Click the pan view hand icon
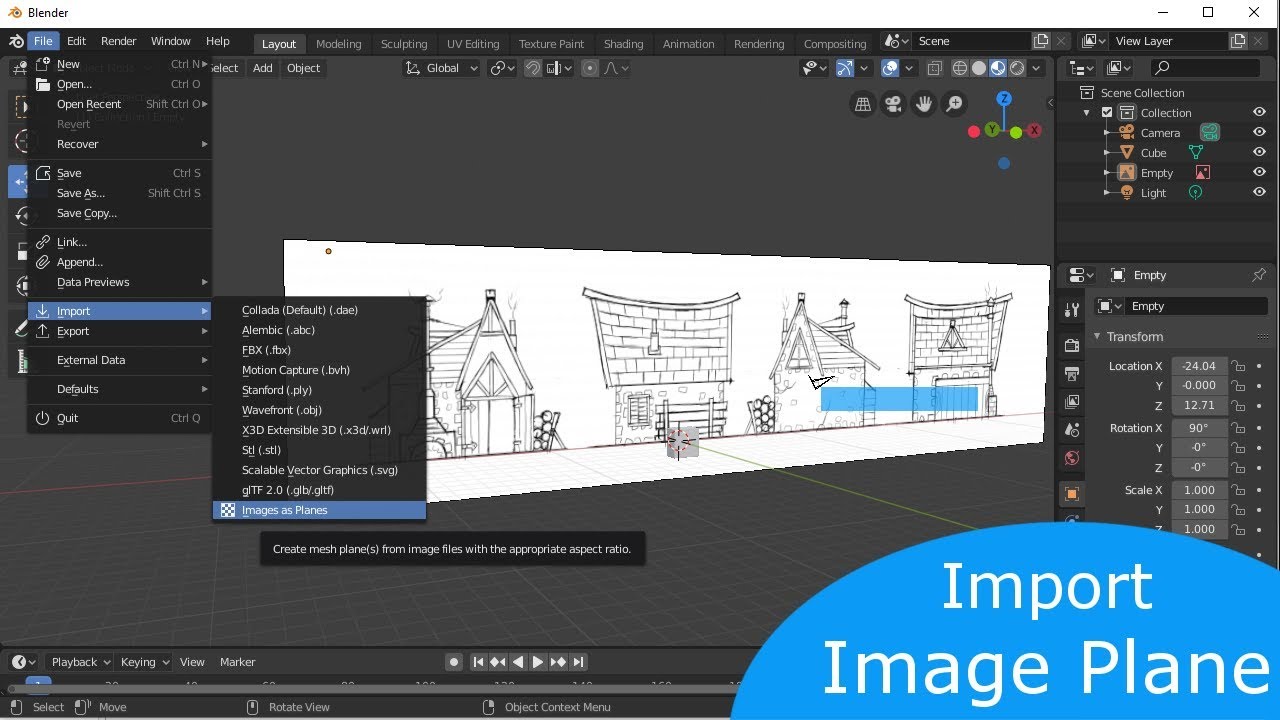 [x=924, y=103]
